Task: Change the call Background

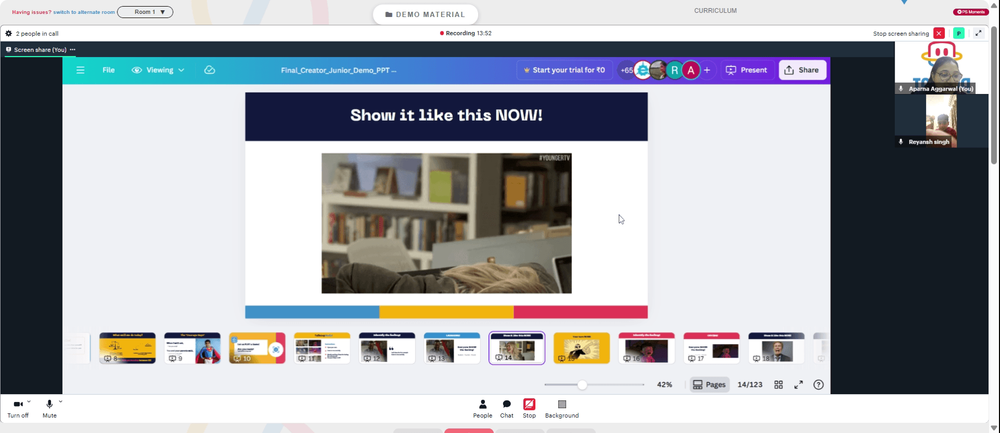Action: [561, 409]
